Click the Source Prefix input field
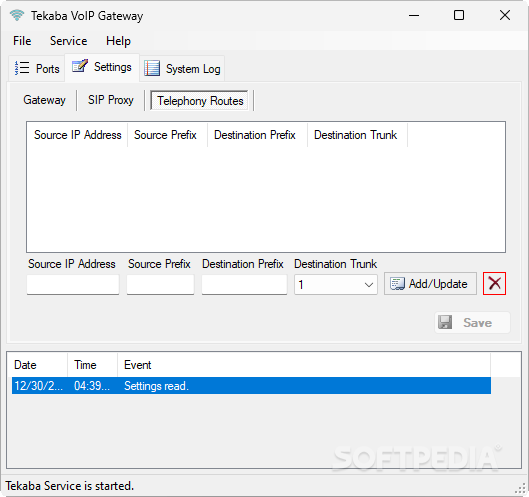 click(x=160, y=284)
